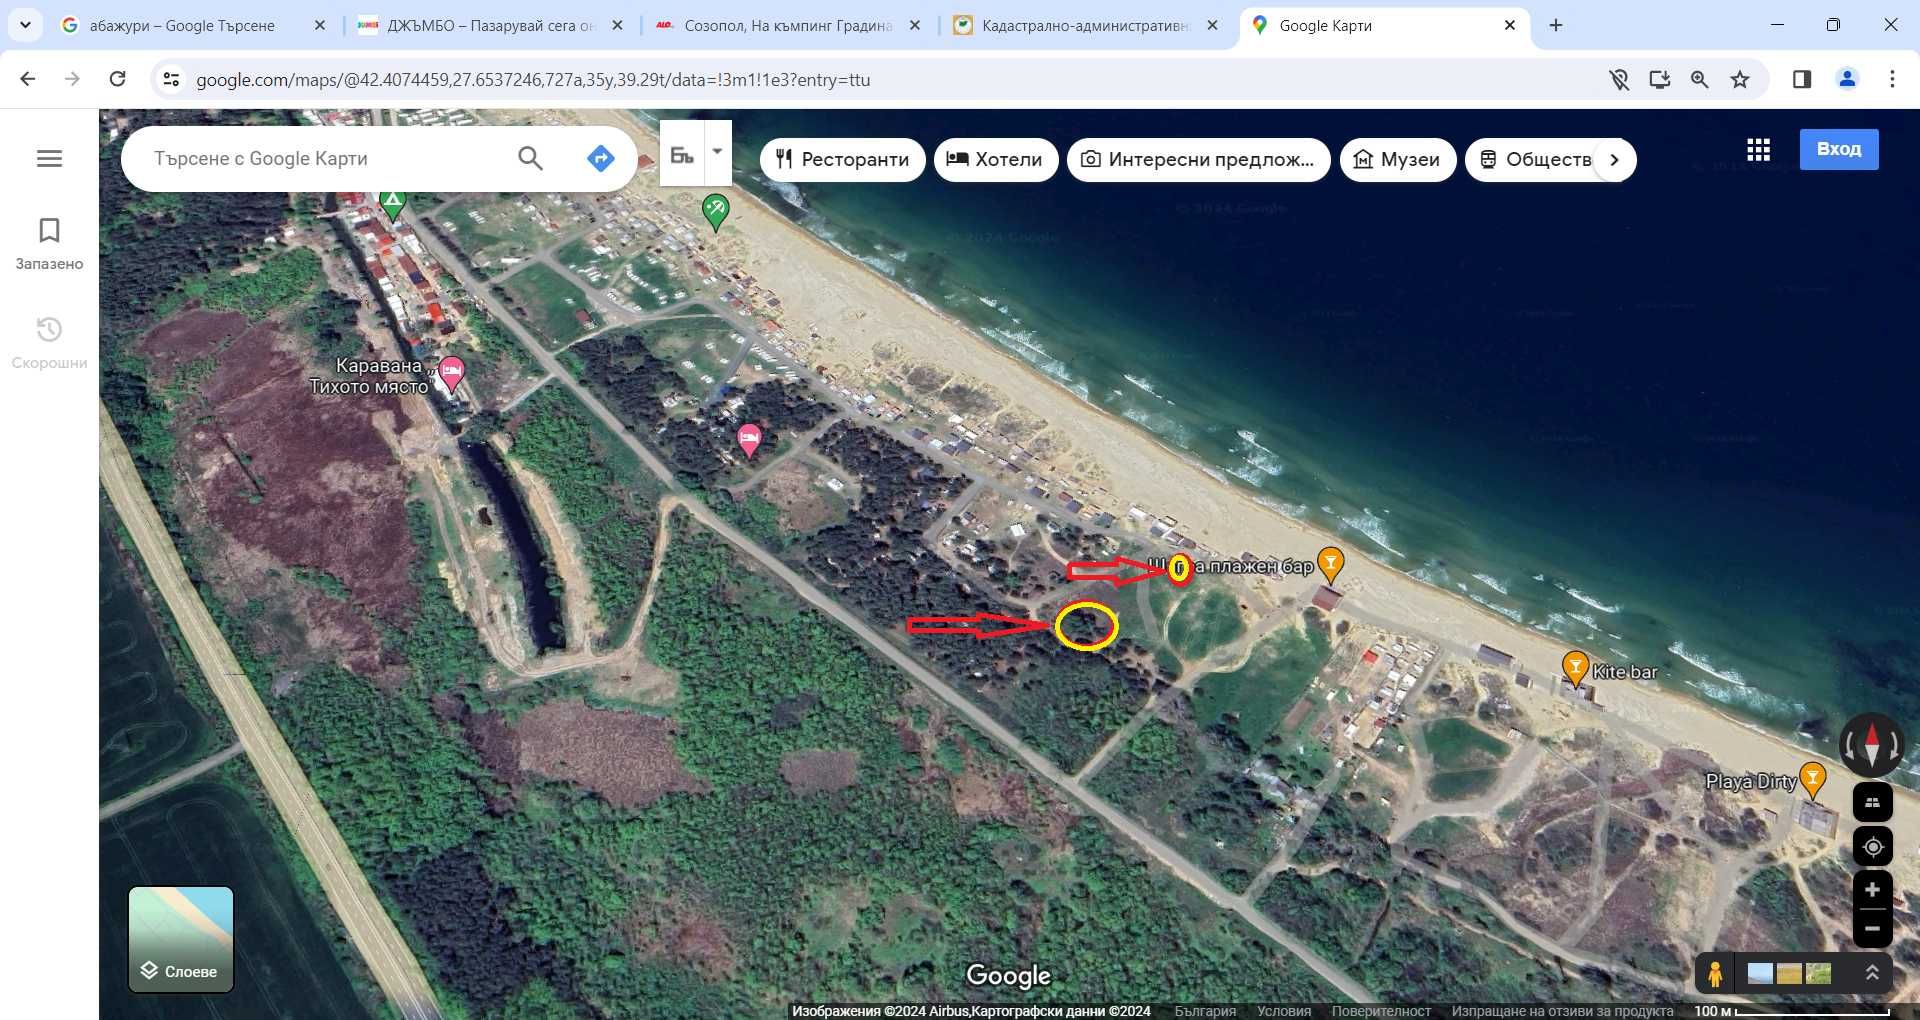The image size is (1920, 1020).
Task: Open the Google Maps hamburger menu
Action: (49, 158)
